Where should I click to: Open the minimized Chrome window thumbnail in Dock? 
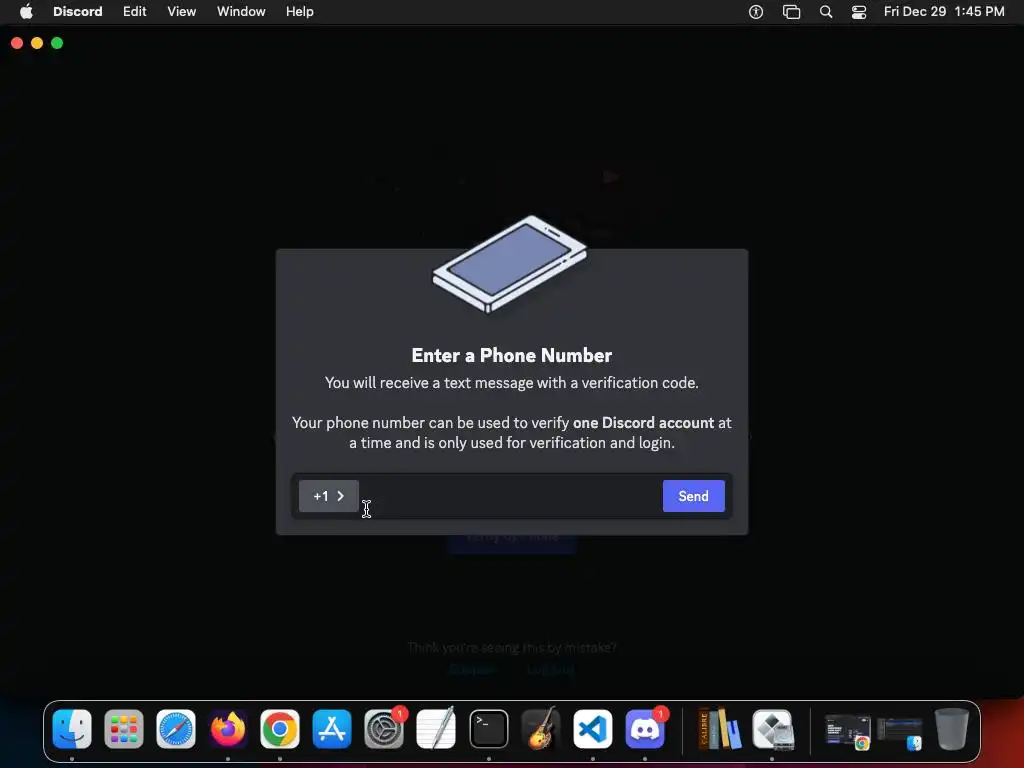848,731
